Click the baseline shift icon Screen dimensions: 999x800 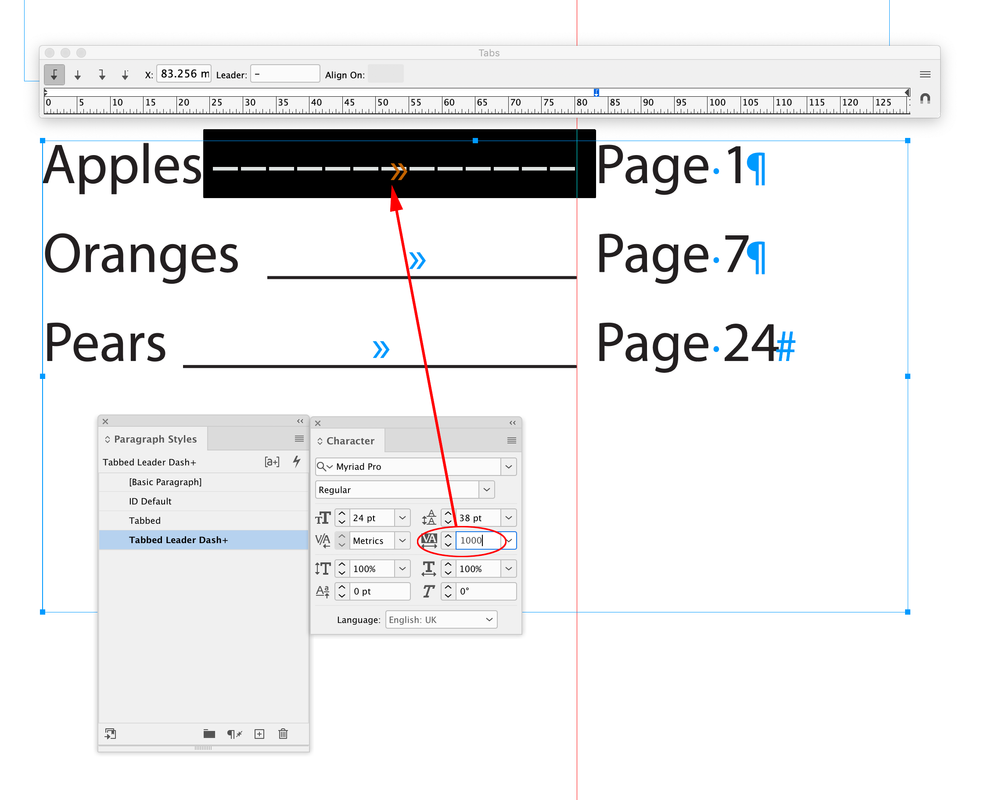tap(323, 592)
